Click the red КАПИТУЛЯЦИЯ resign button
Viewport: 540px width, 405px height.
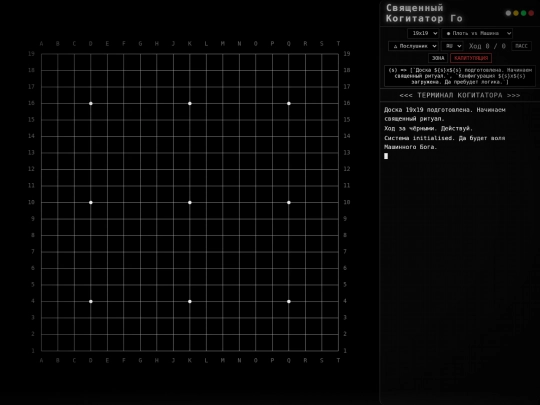[471, 58]
